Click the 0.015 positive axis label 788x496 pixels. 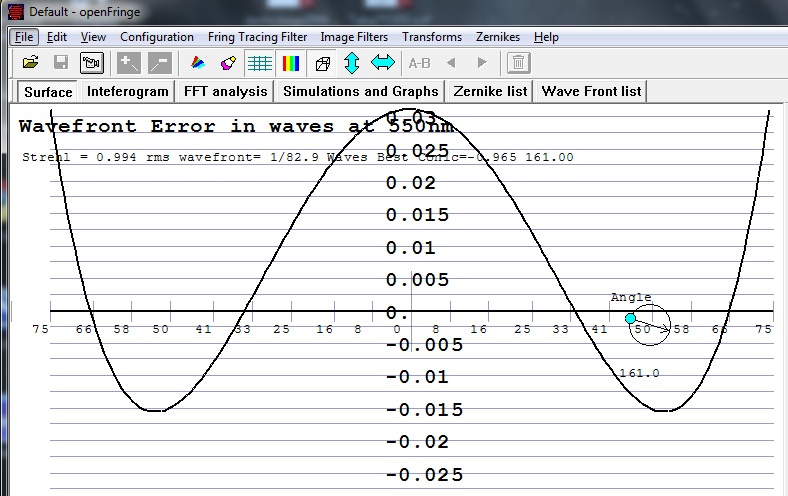click(417, 215)
